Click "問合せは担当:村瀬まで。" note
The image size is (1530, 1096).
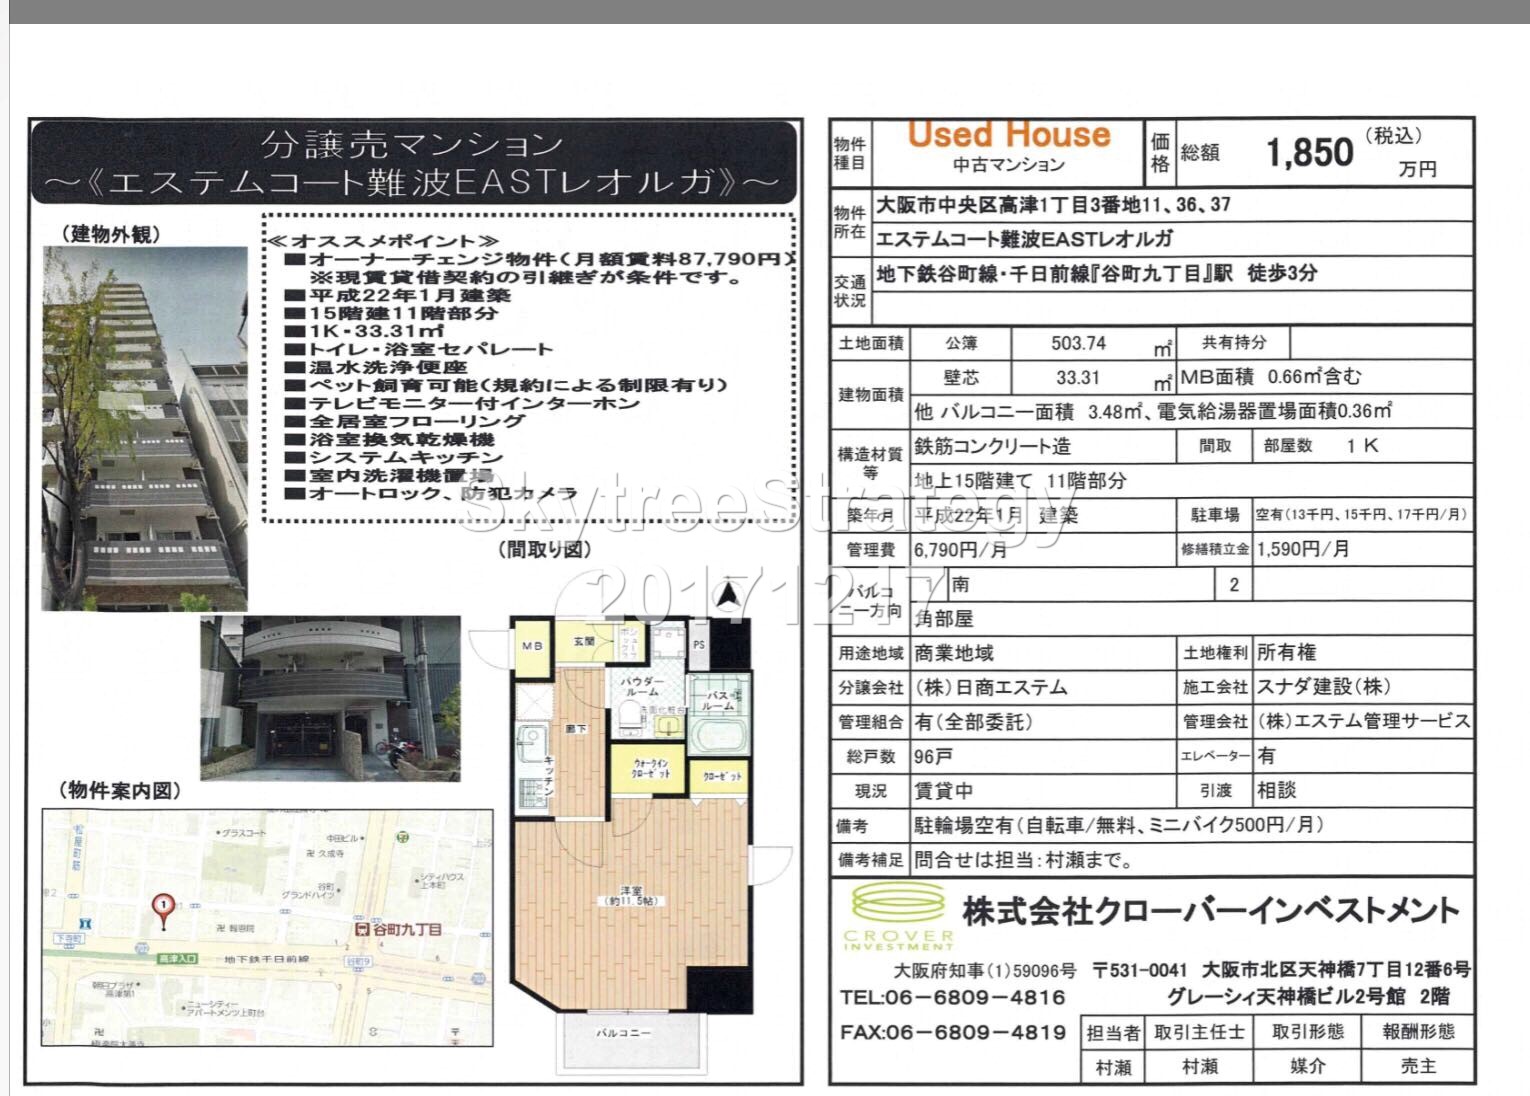[x=1023, y=860]
